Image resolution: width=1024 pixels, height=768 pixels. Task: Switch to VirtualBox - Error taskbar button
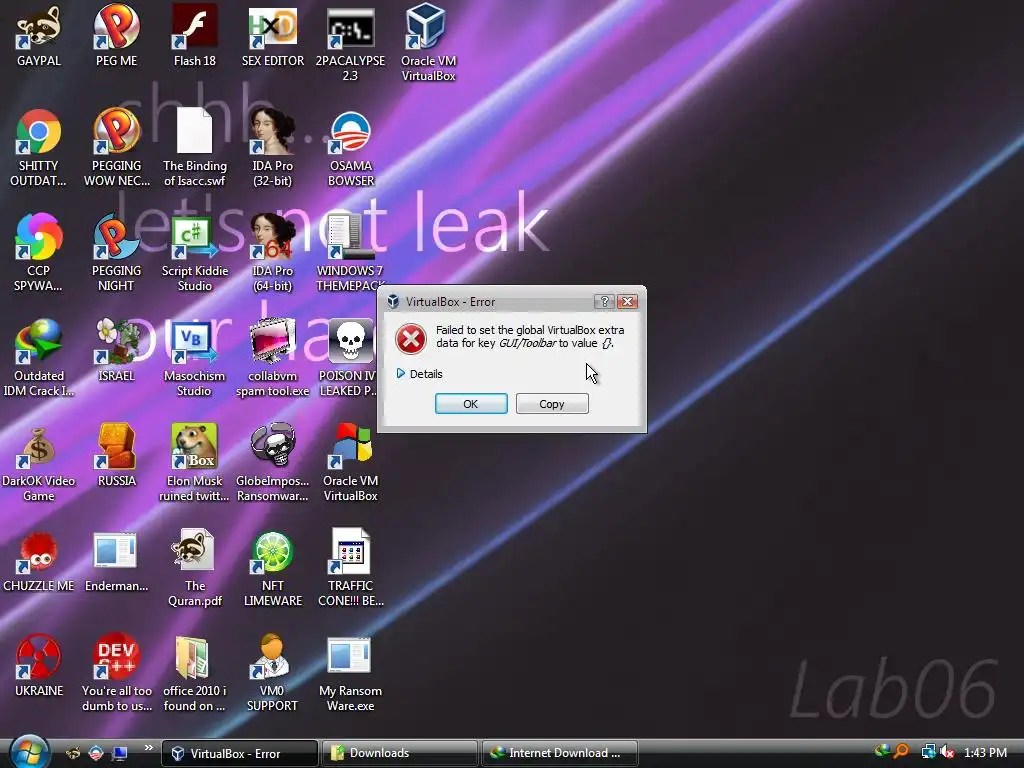[x=239, y=753]
